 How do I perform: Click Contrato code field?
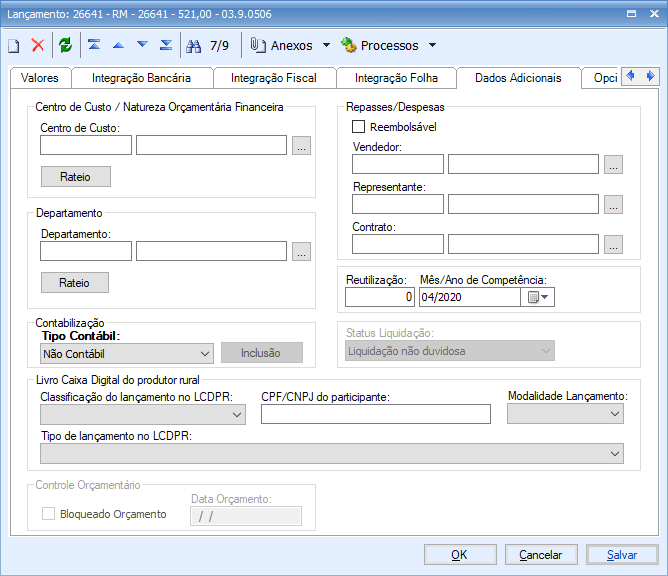[x=398, y=245]
